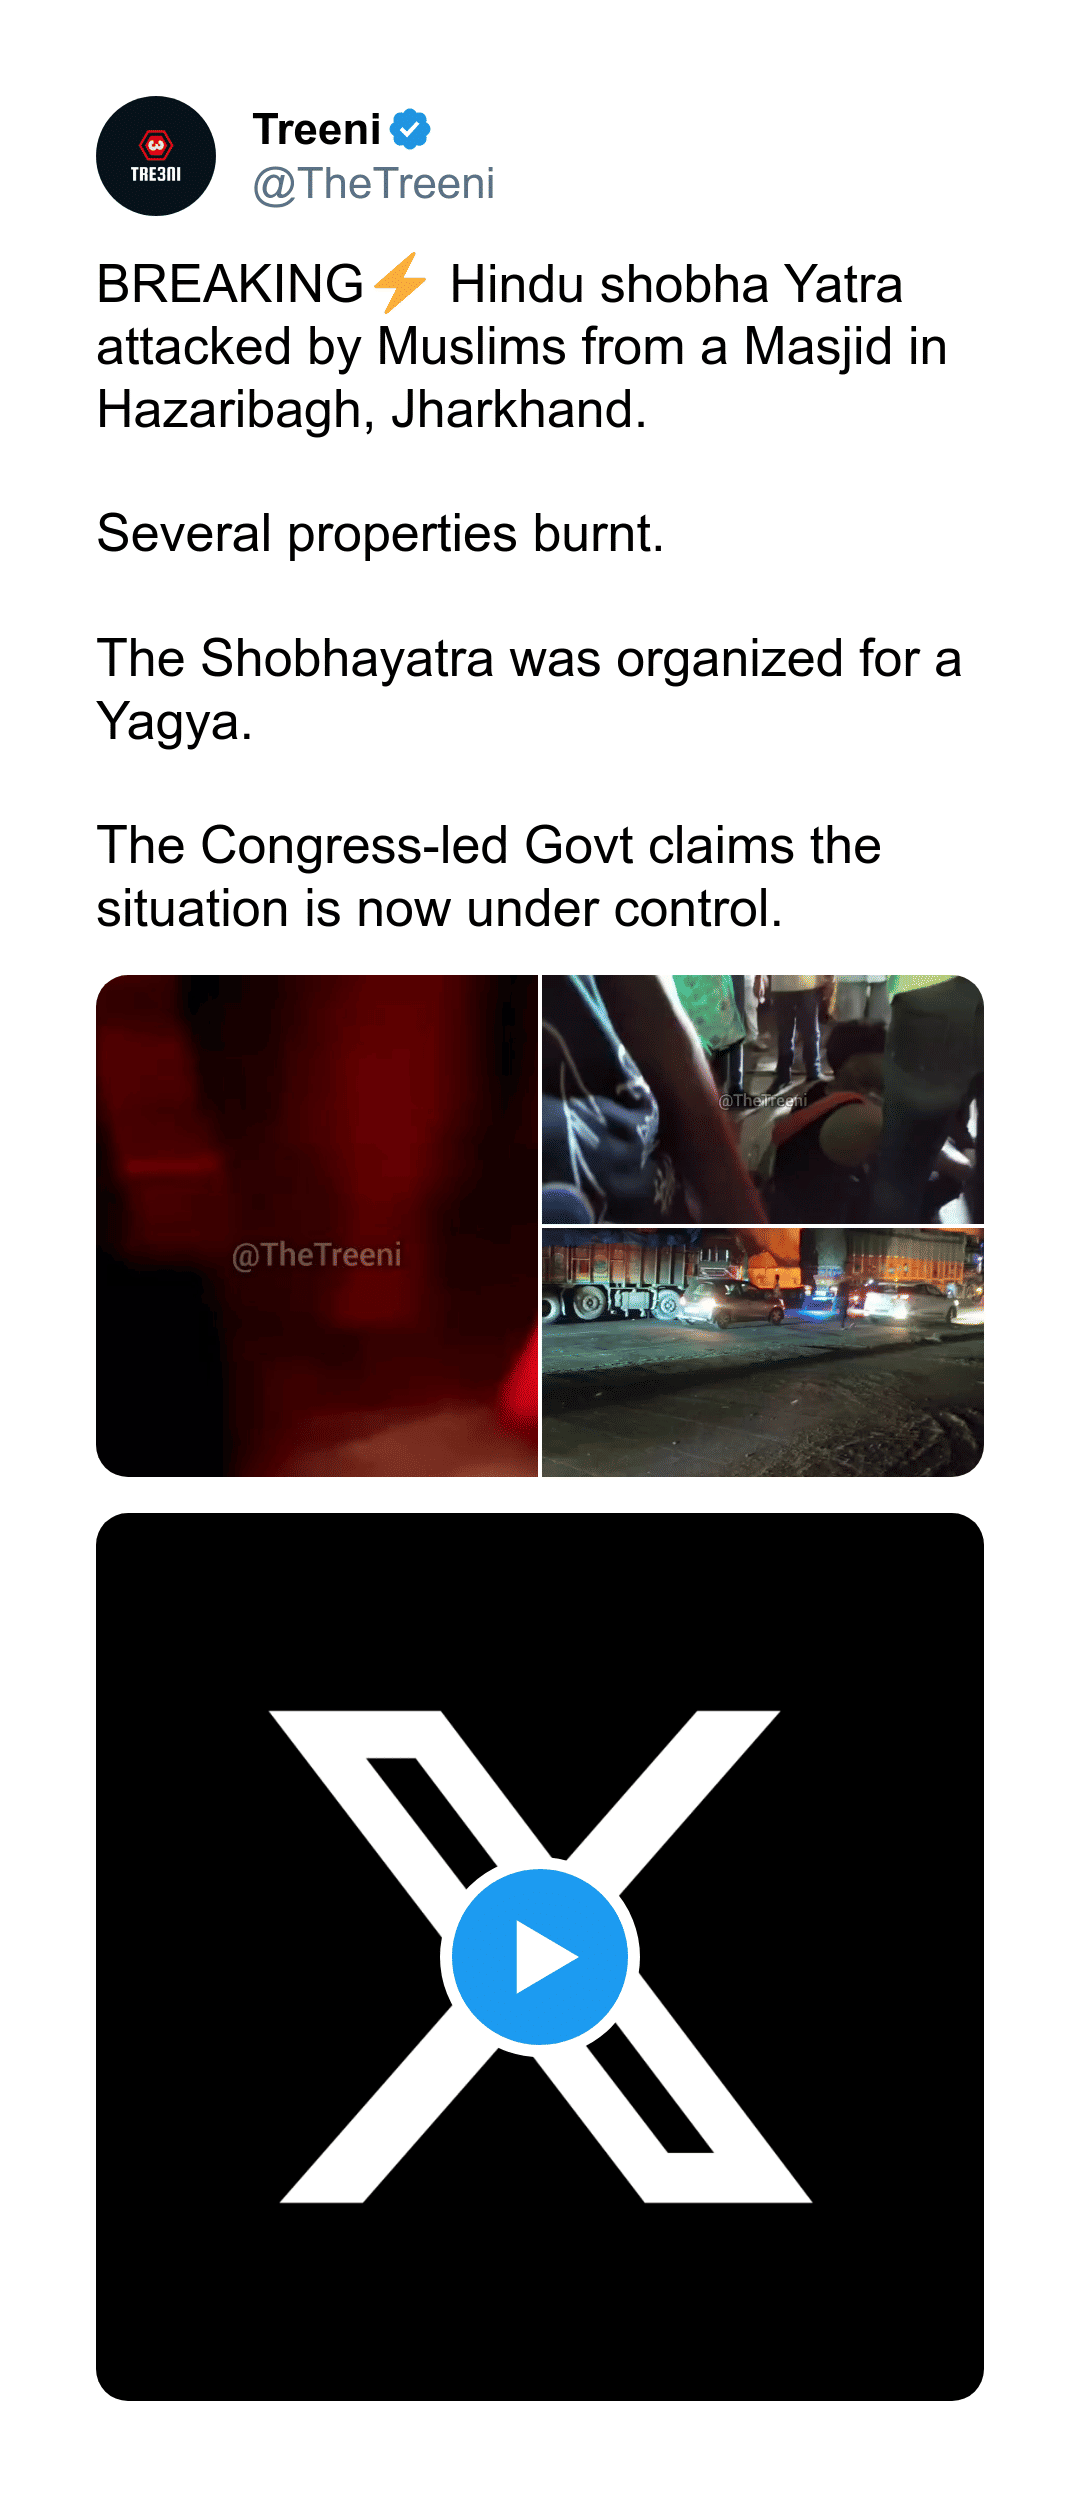
Task: Click the 'Several properties burnt.' sentence
Action: pyautogui.click(x=380, y=533)
